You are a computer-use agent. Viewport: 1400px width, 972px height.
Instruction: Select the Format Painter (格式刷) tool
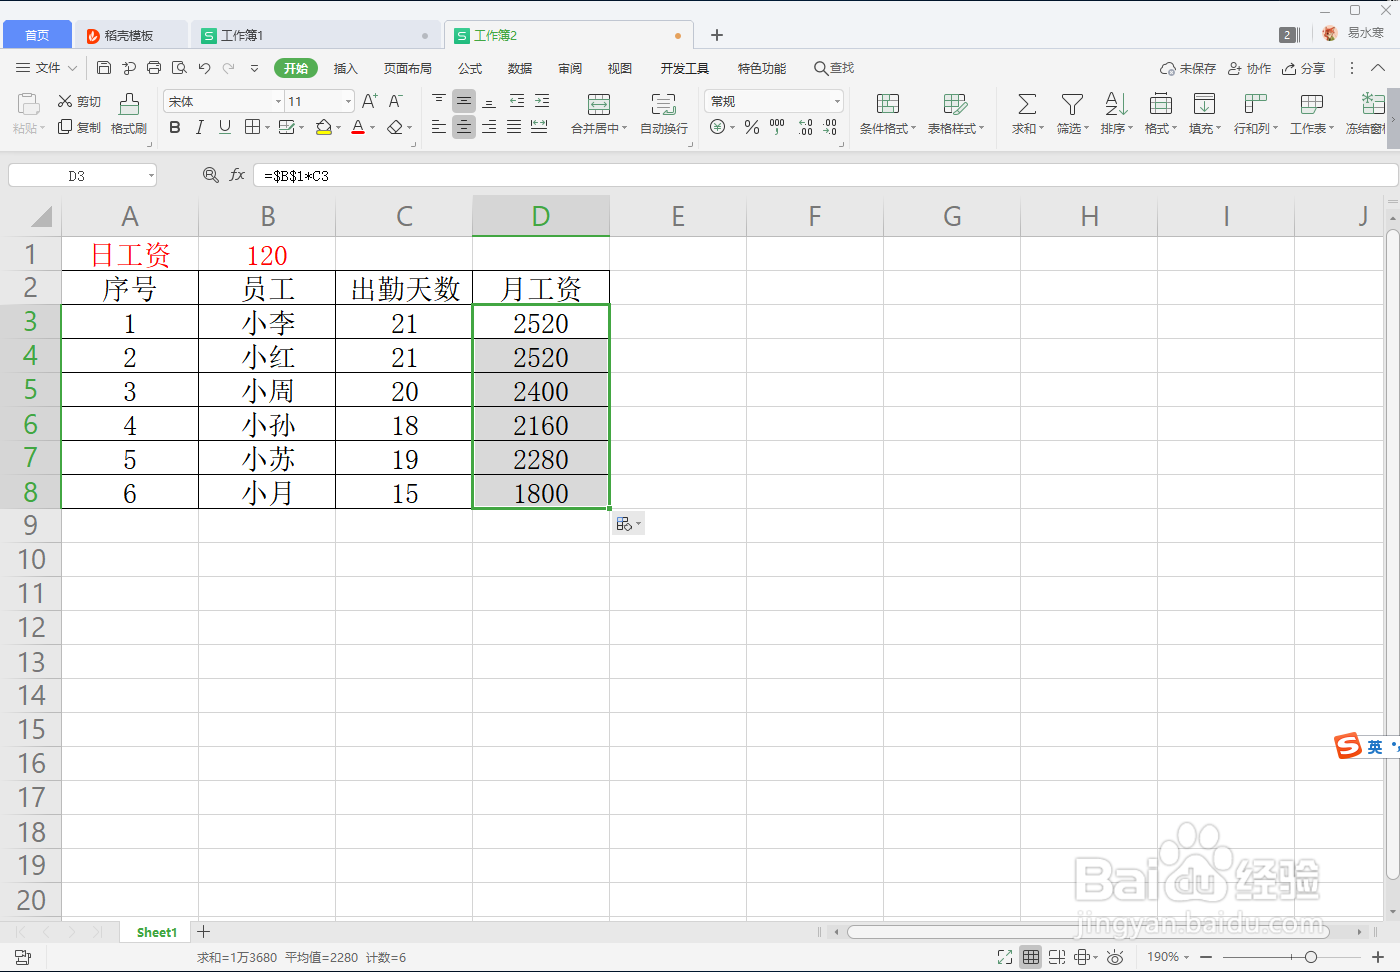[129, 114]
